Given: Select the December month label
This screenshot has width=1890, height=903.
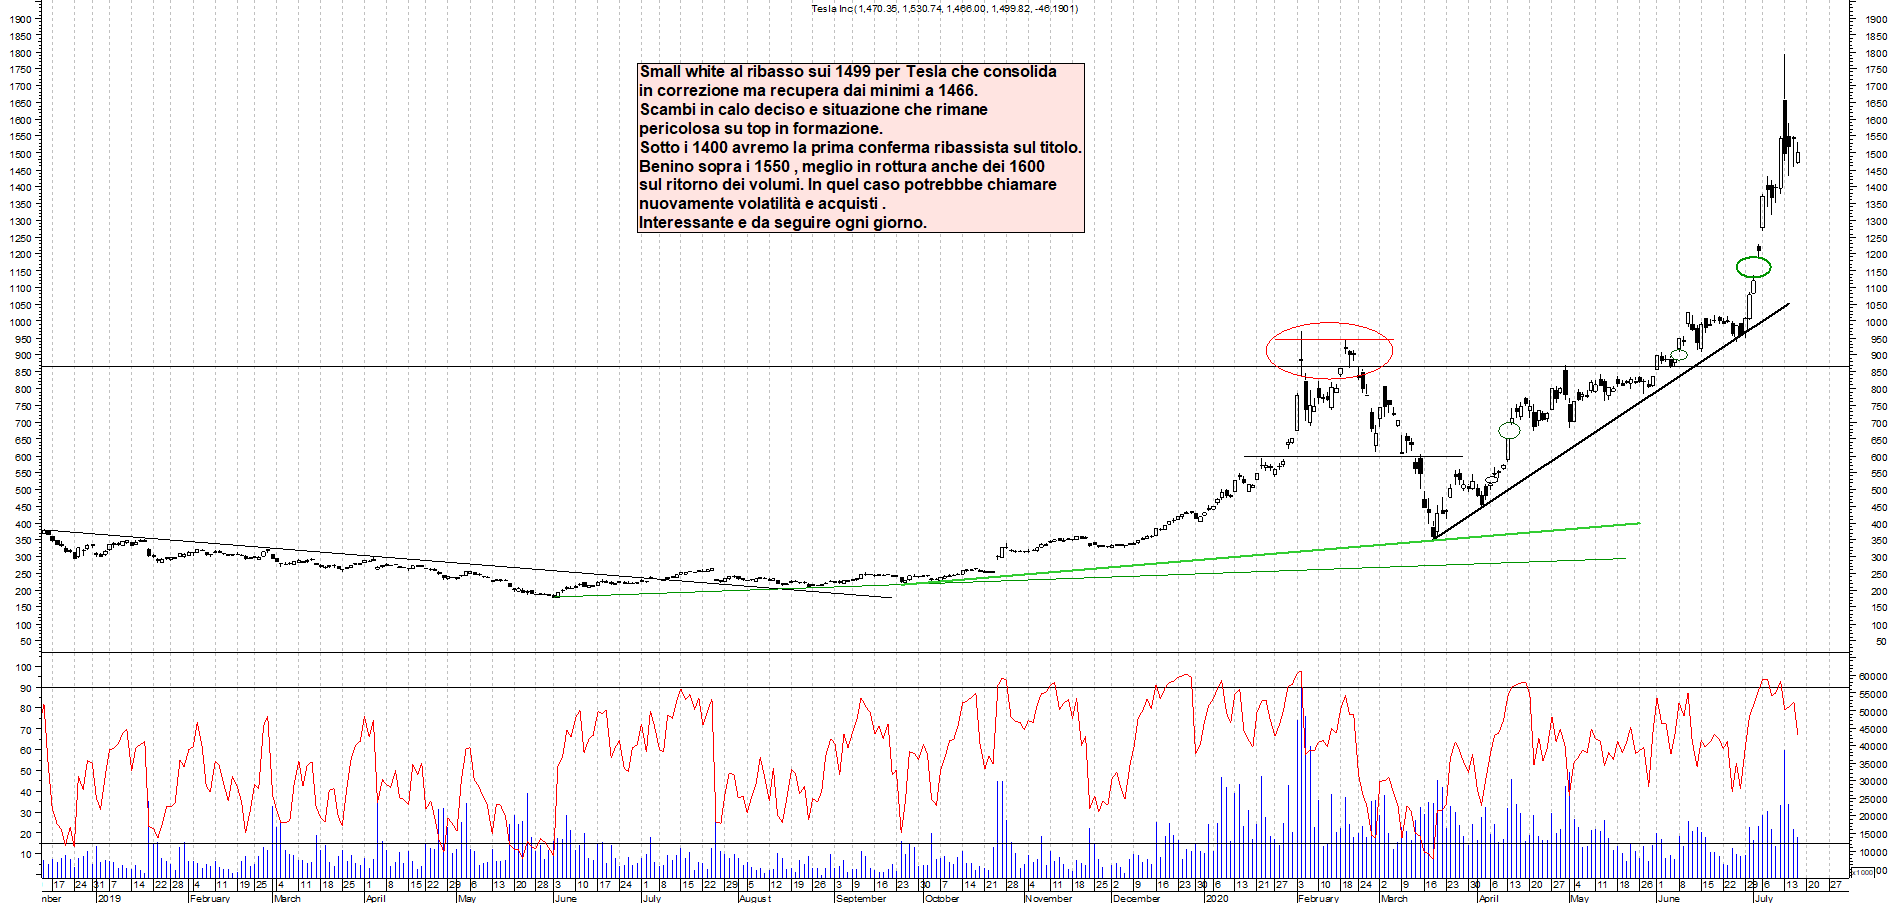Looking at the screenshot, I should click(1136, 898).
